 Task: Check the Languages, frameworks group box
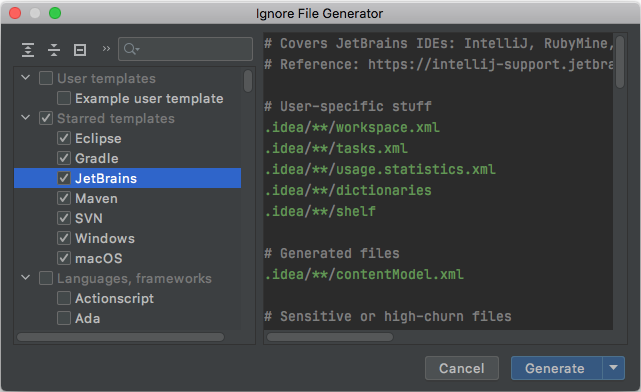click(46, 278)
